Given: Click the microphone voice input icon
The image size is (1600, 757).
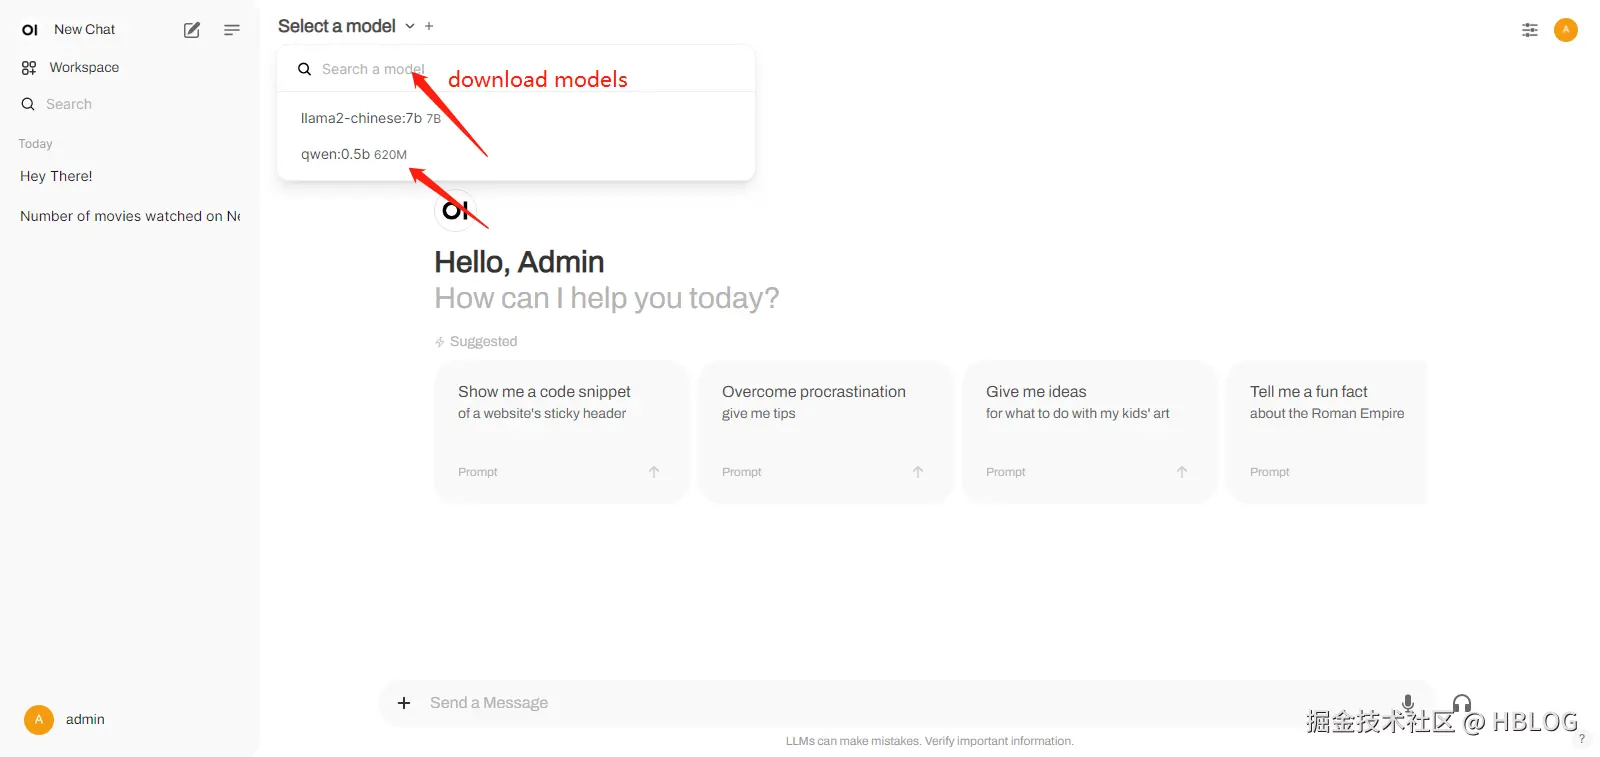Looking at the screenshot, I should 1408,702.
